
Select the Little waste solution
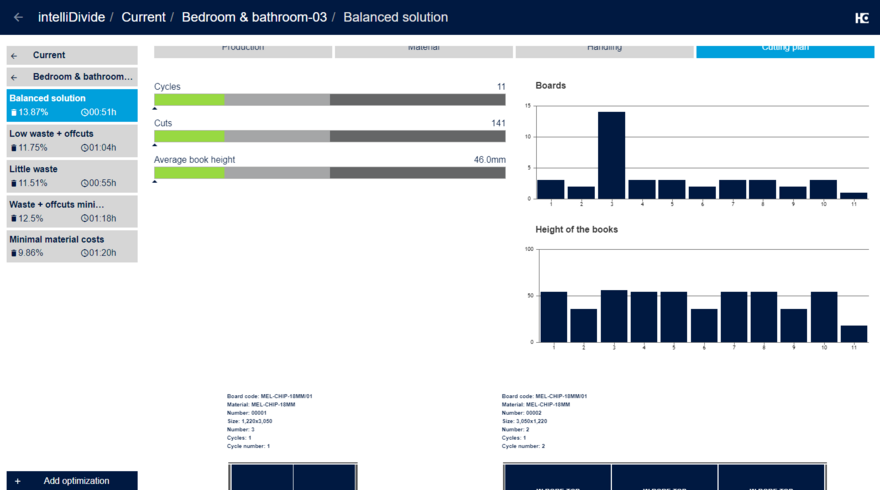coord(72,176)
